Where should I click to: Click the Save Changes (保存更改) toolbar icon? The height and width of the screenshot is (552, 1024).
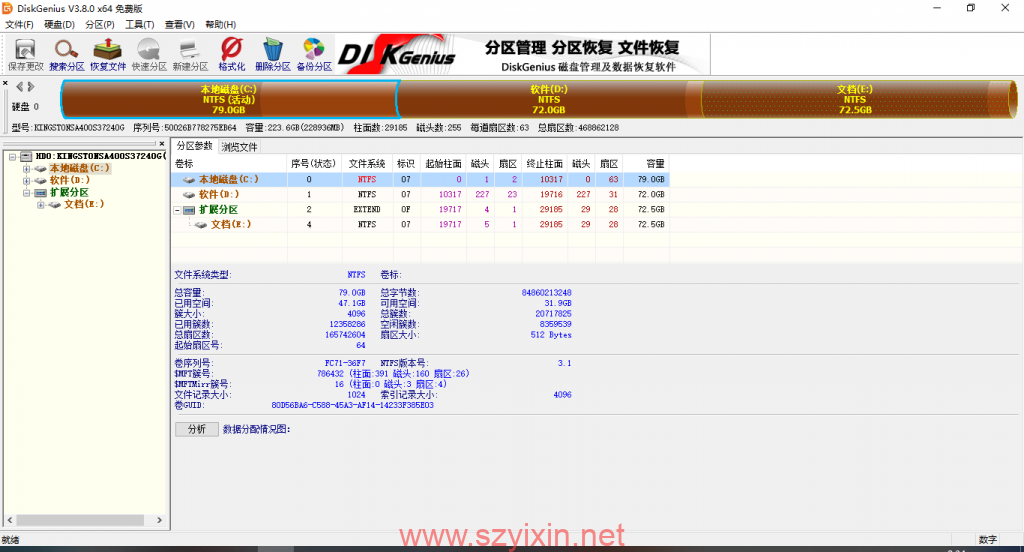point(25,54)
